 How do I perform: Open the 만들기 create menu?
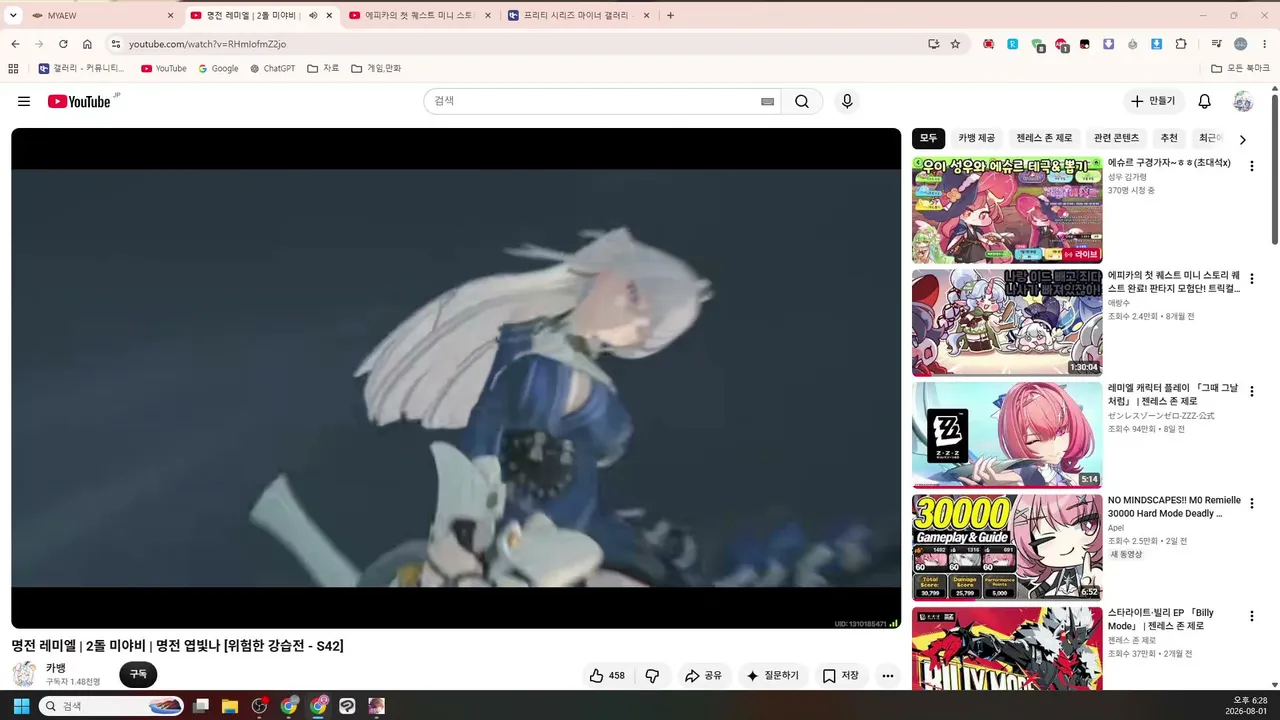point(1155,101)
